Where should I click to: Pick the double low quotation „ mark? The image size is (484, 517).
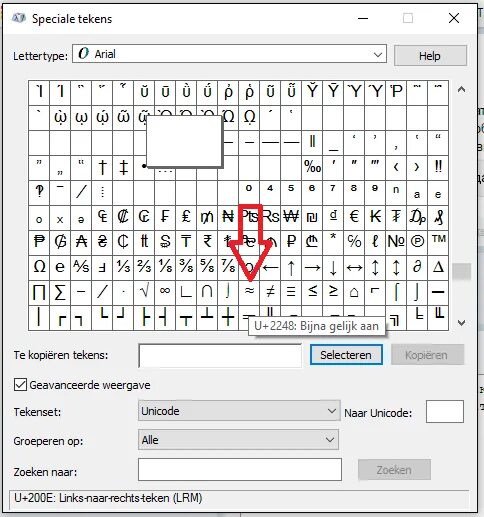[60, 167]
